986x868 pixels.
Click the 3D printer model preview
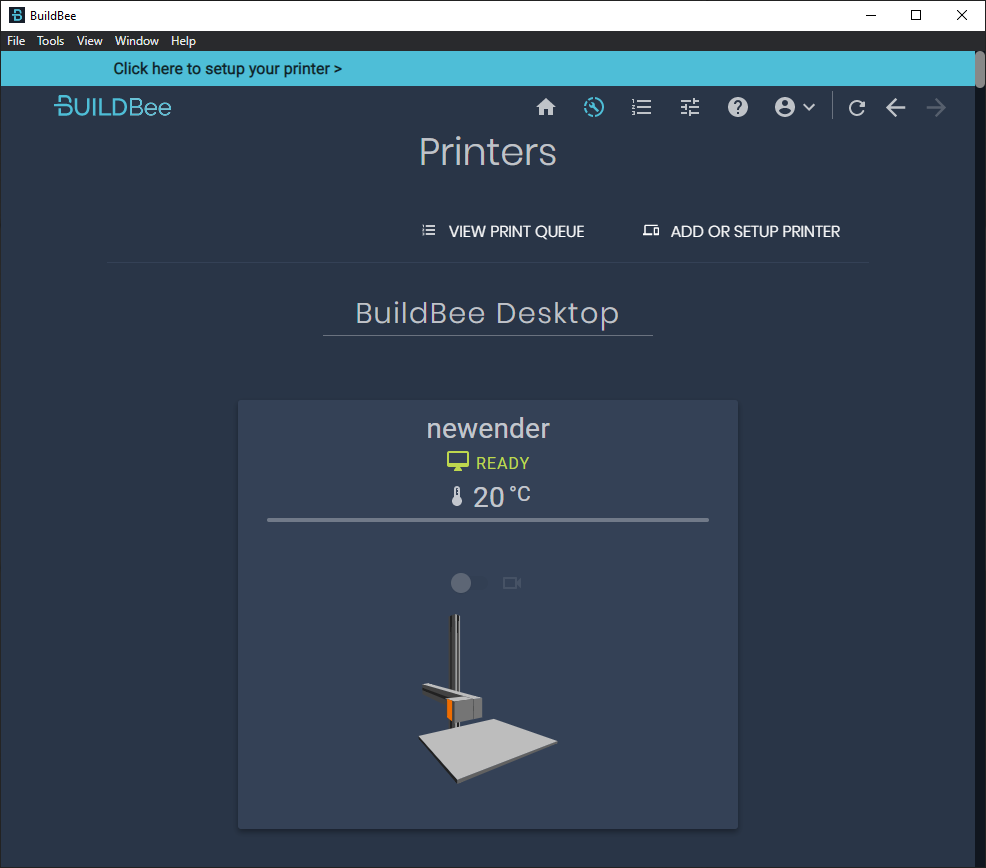[x=487, y=699]
